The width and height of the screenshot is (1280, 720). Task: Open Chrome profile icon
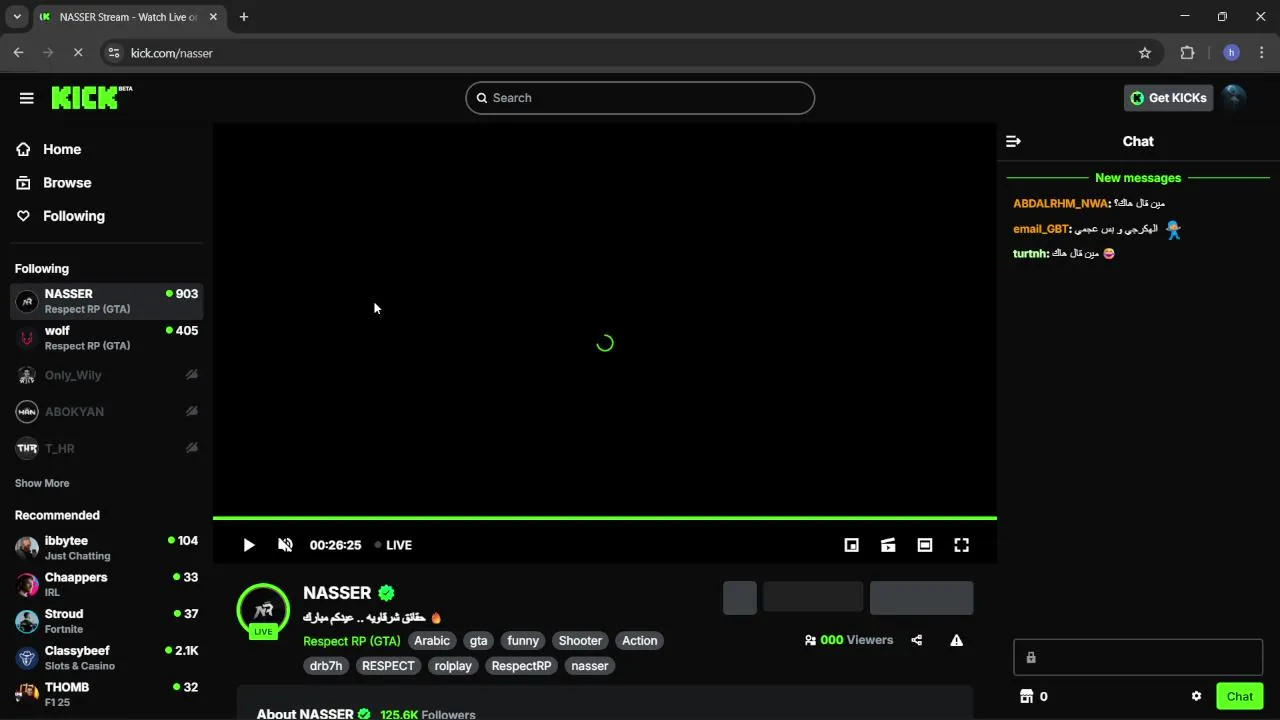pos(1231,53)
